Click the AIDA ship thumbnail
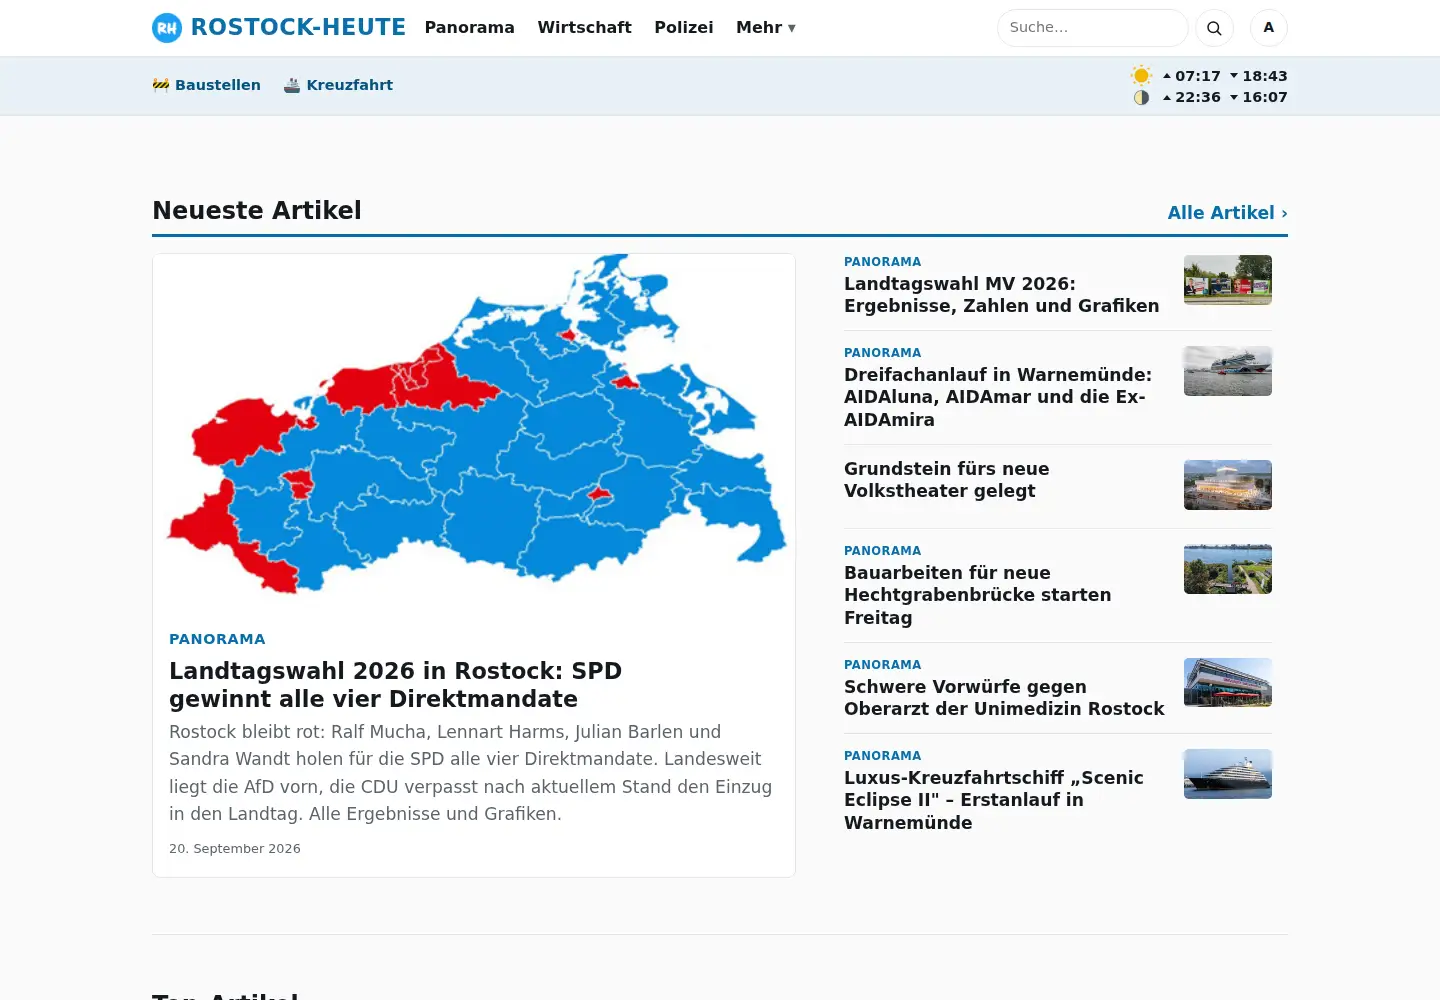 tap(1228, 371)
